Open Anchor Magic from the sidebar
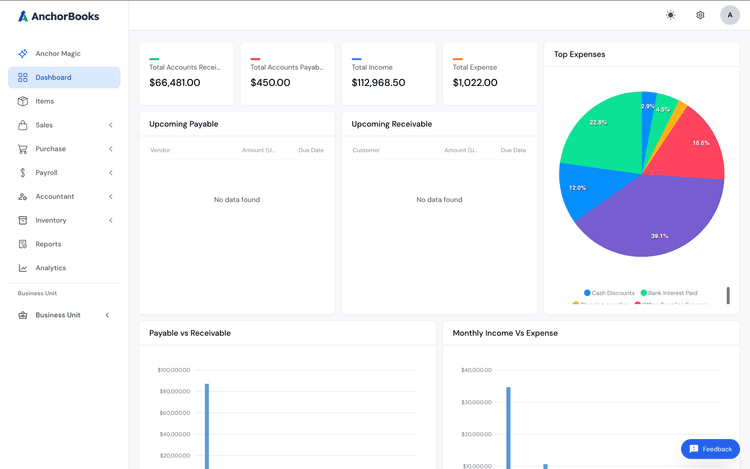This screenshot has height=469, width=750. (x=57, y=54)
